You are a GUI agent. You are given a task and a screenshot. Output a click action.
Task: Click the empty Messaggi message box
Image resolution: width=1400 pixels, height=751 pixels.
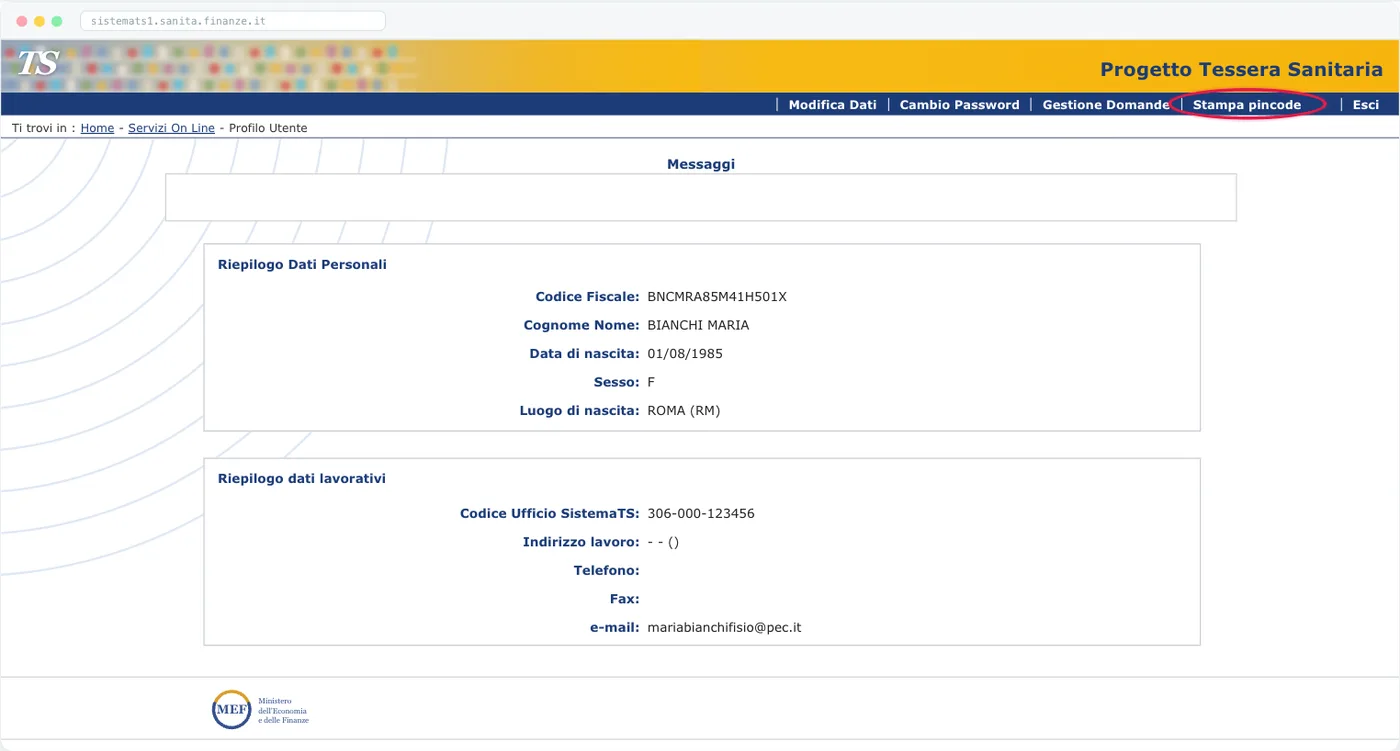coord(700,197)
